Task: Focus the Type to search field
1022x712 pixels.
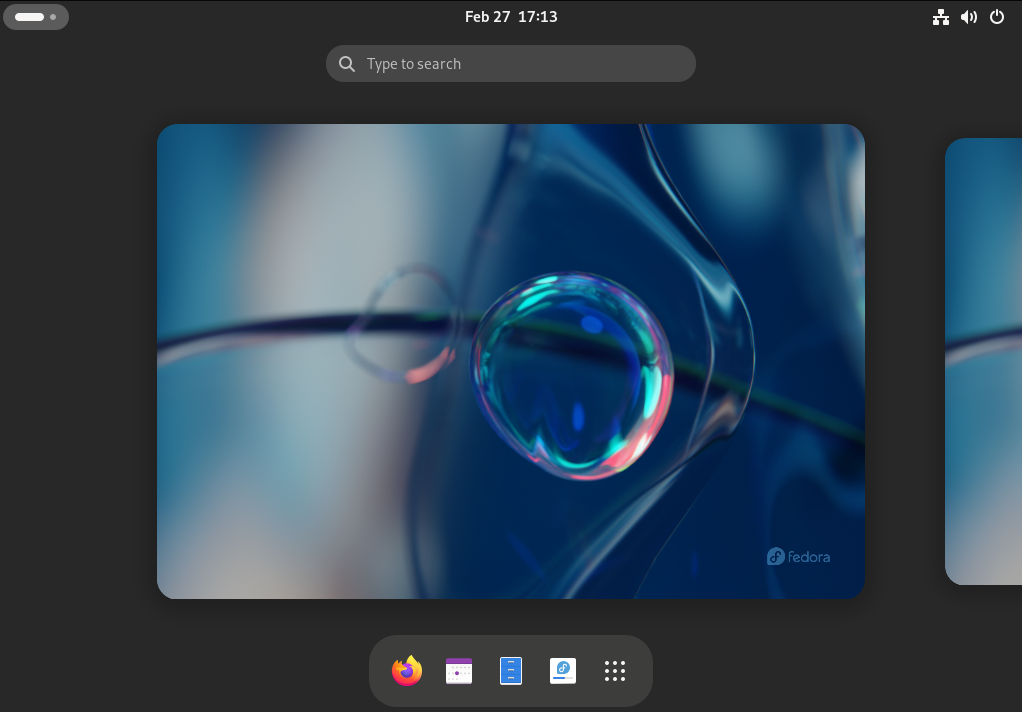Action: (511, 64)
